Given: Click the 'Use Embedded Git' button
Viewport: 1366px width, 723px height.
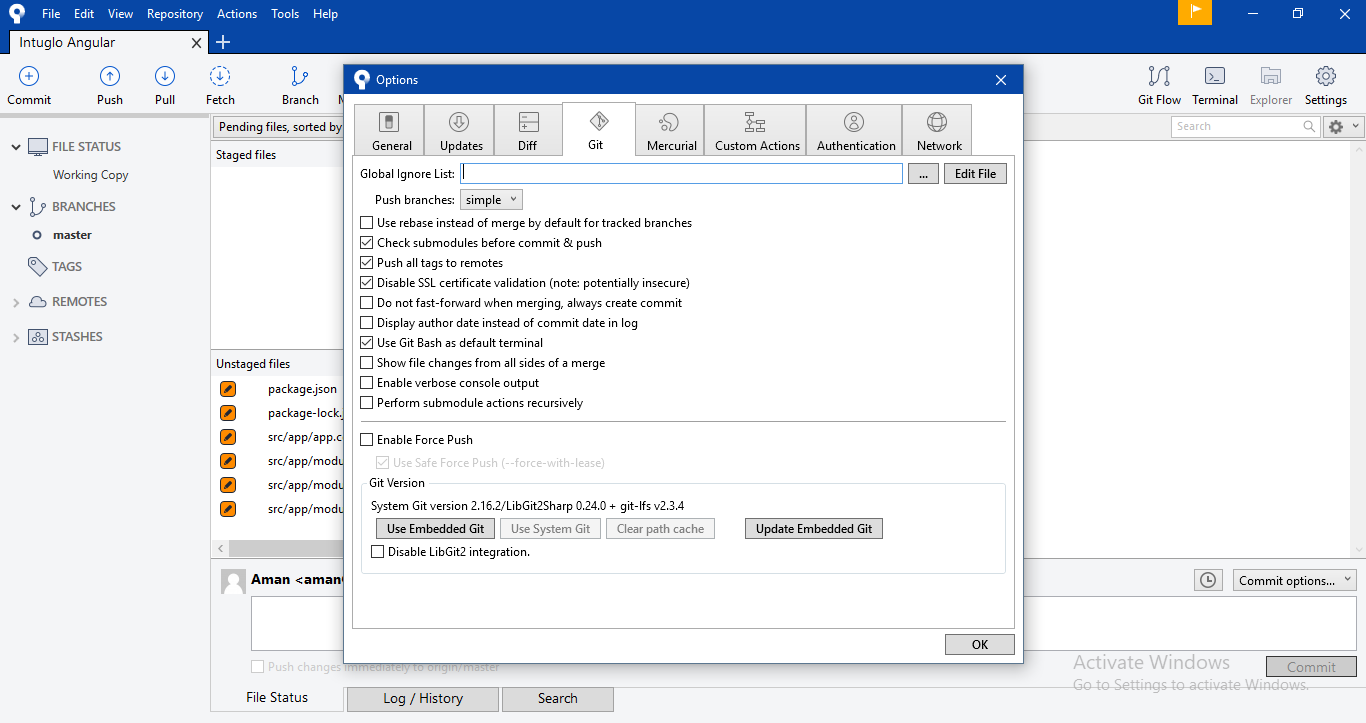Looking at the screenshot, I should click(x=435, y=528).
